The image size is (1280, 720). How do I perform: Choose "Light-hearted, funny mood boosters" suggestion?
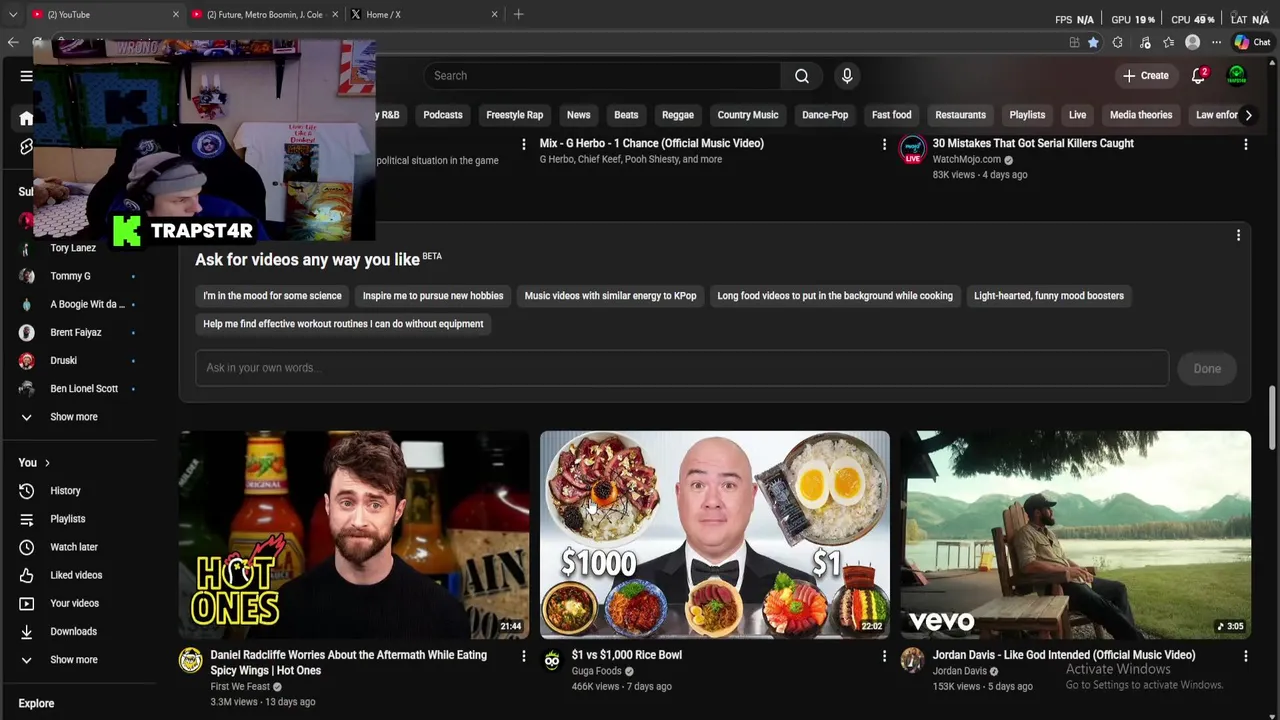click(1049, 296)
